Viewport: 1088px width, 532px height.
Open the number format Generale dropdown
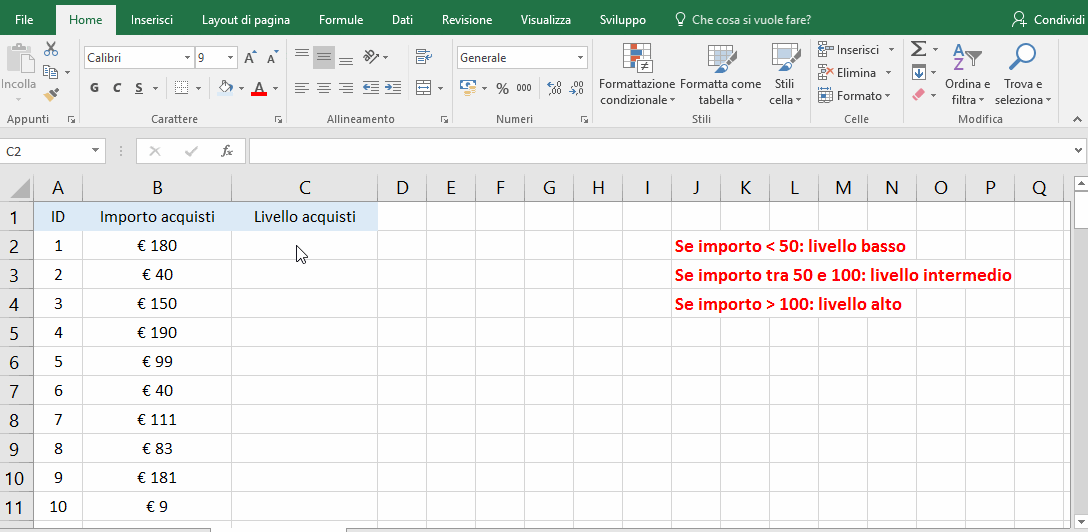pyautogui.click(x=581, y=58)
